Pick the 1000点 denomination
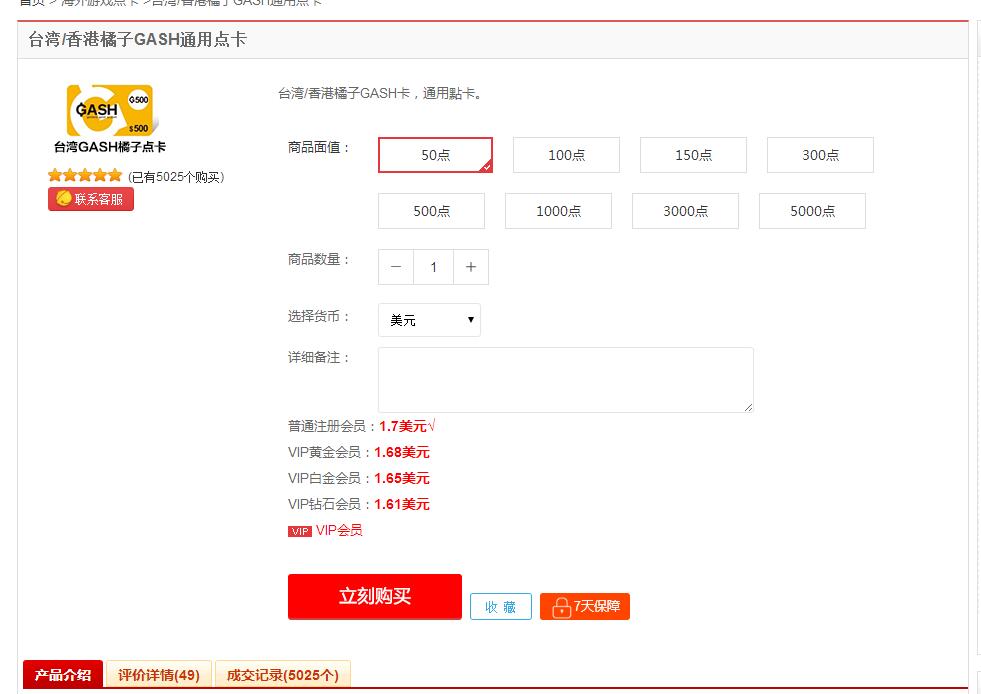981x694 pixels. click(x=558, y=211)
